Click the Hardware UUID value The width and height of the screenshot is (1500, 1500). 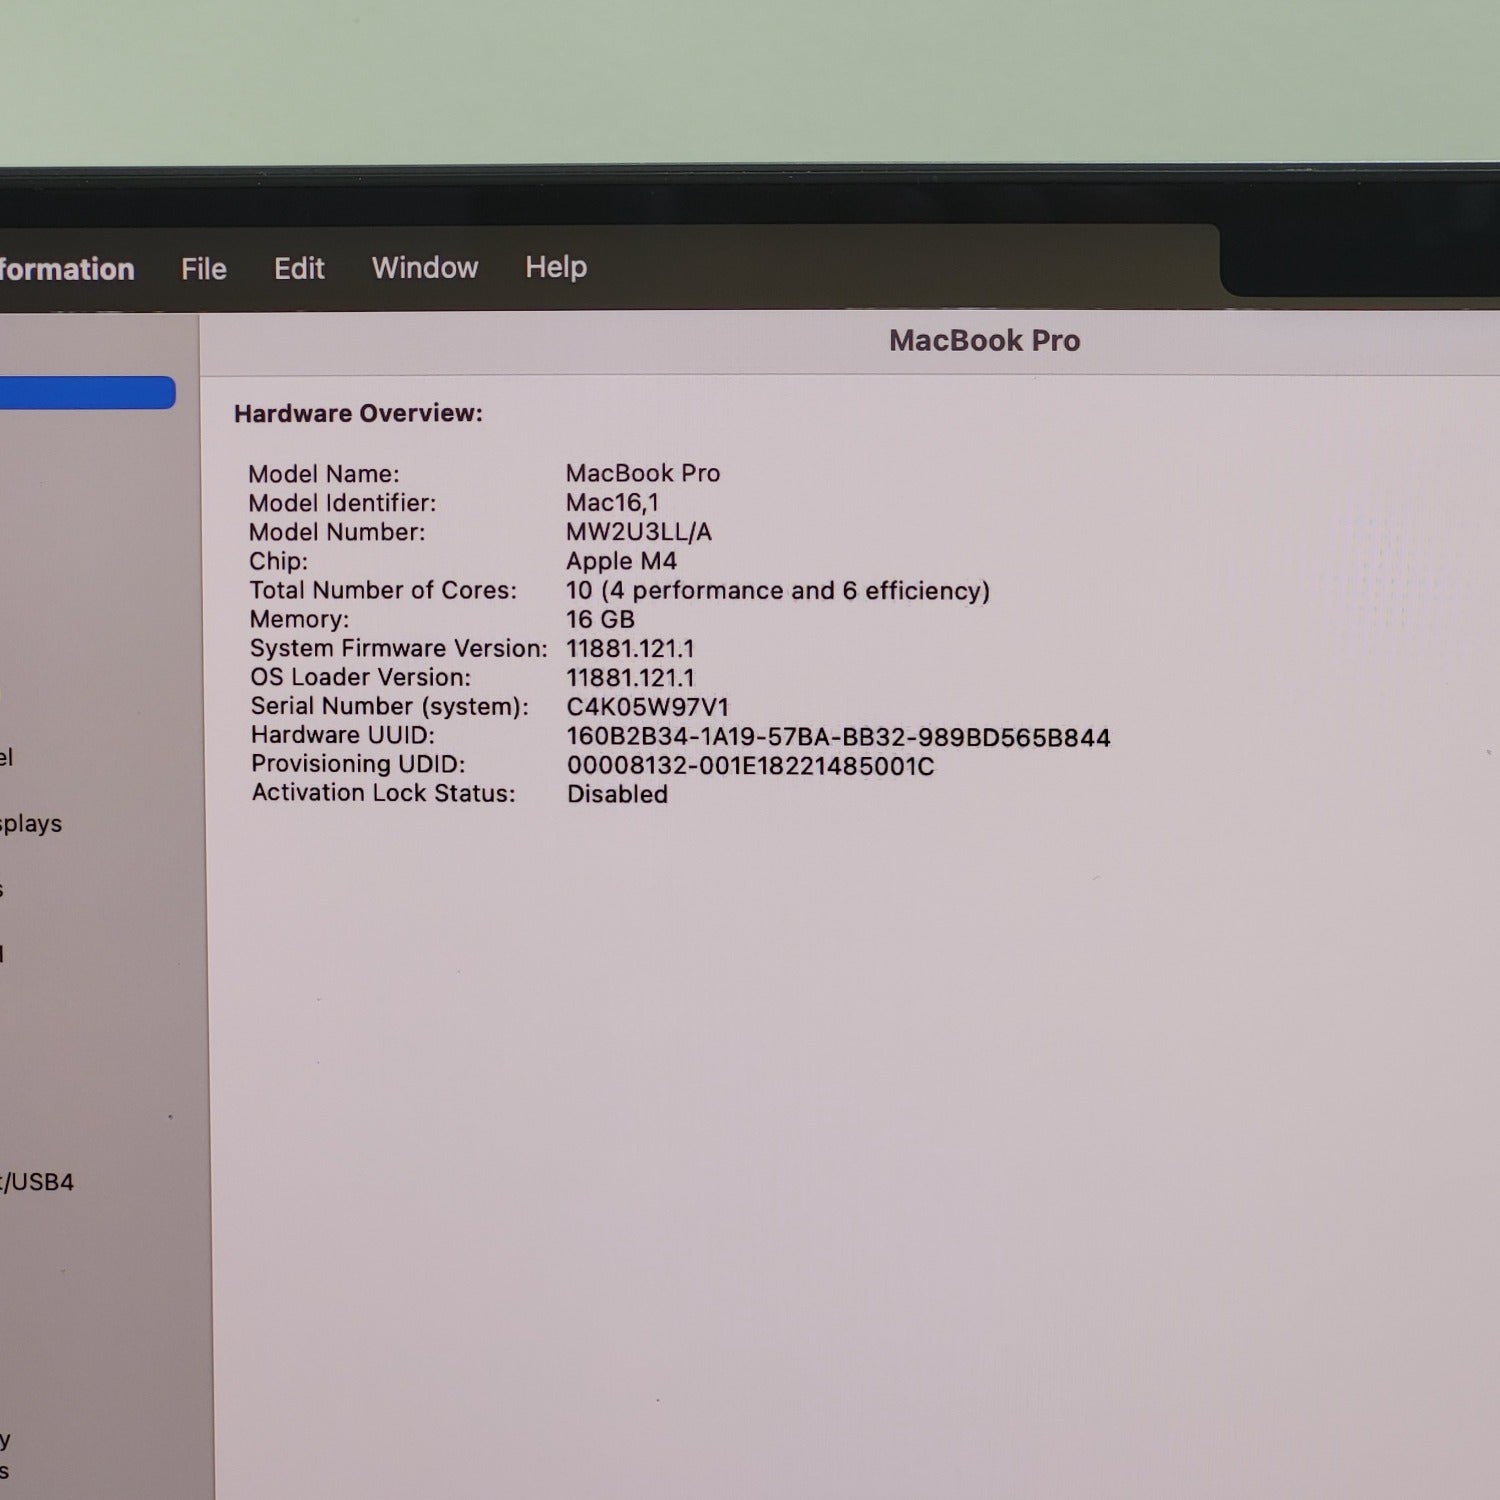838,737
